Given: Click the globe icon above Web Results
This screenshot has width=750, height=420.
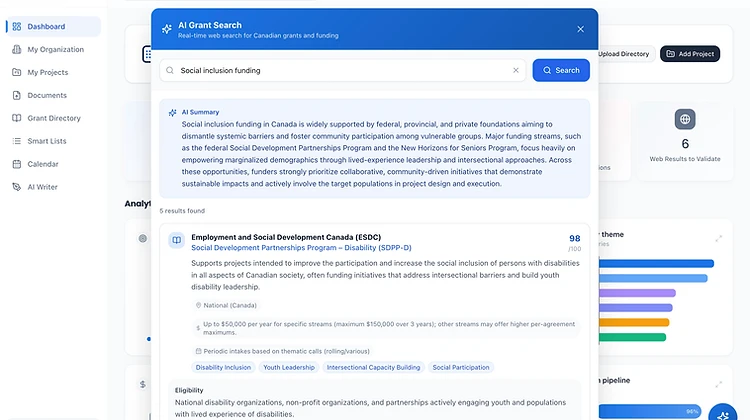Looking at the screenshot, I should pos(685,119).
